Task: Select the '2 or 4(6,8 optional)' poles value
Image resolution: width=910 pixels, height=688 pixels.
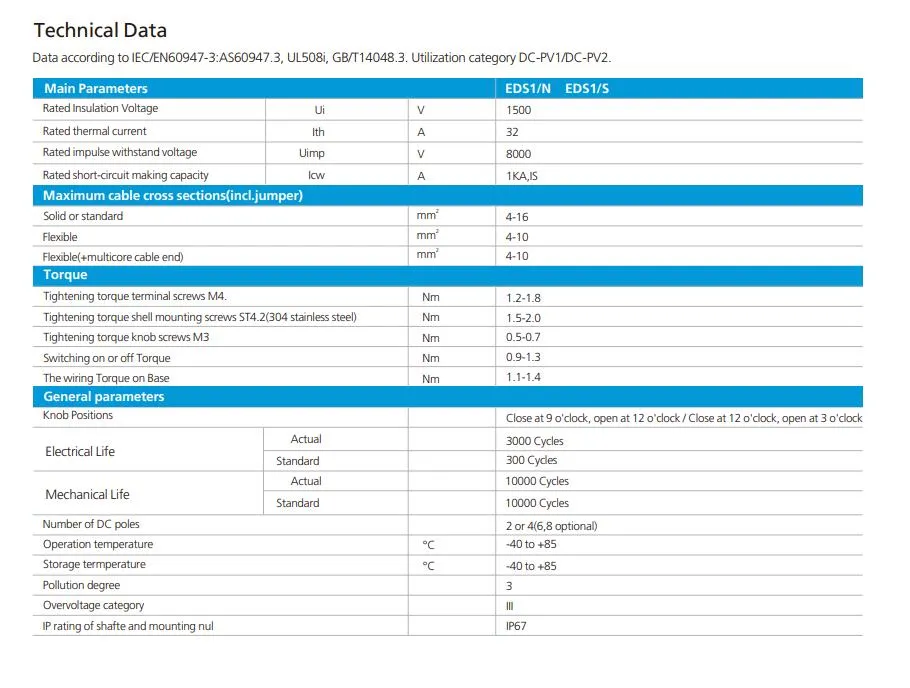Action: [x=552, y=526]
